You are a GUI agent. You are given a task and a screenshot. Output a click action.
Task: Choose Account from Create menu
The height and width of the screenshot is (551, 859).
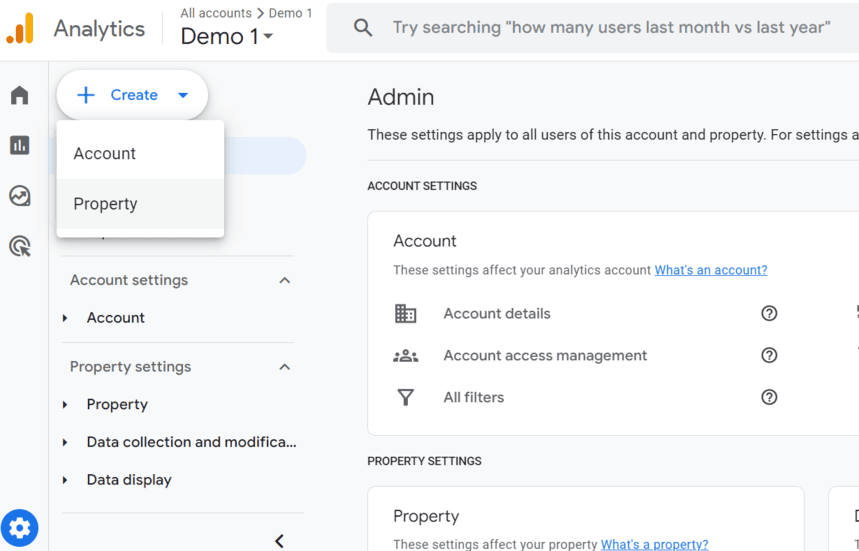(x=140, y=153)
